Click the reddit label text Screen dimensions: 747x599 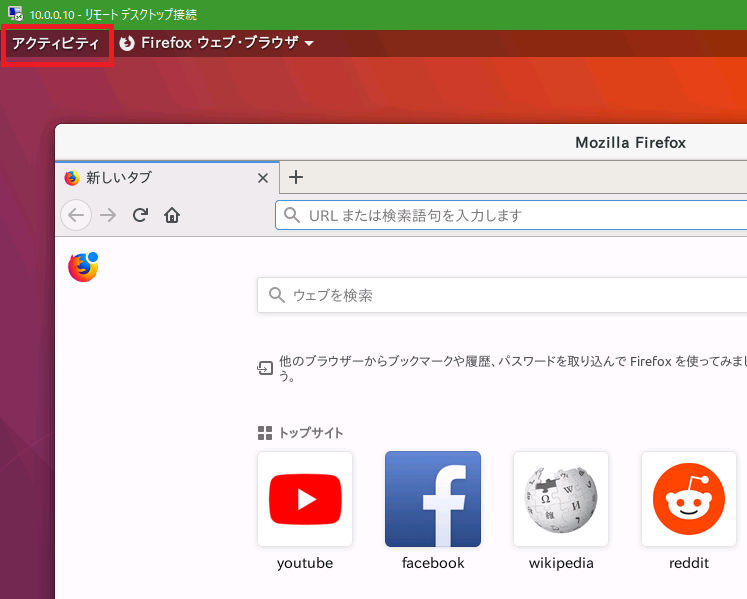(689, 563)
